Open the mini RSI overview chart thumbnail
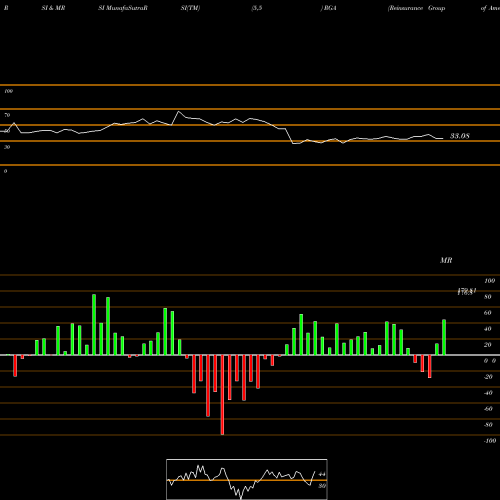Screen dimensions: 500x500 [247, 479]
